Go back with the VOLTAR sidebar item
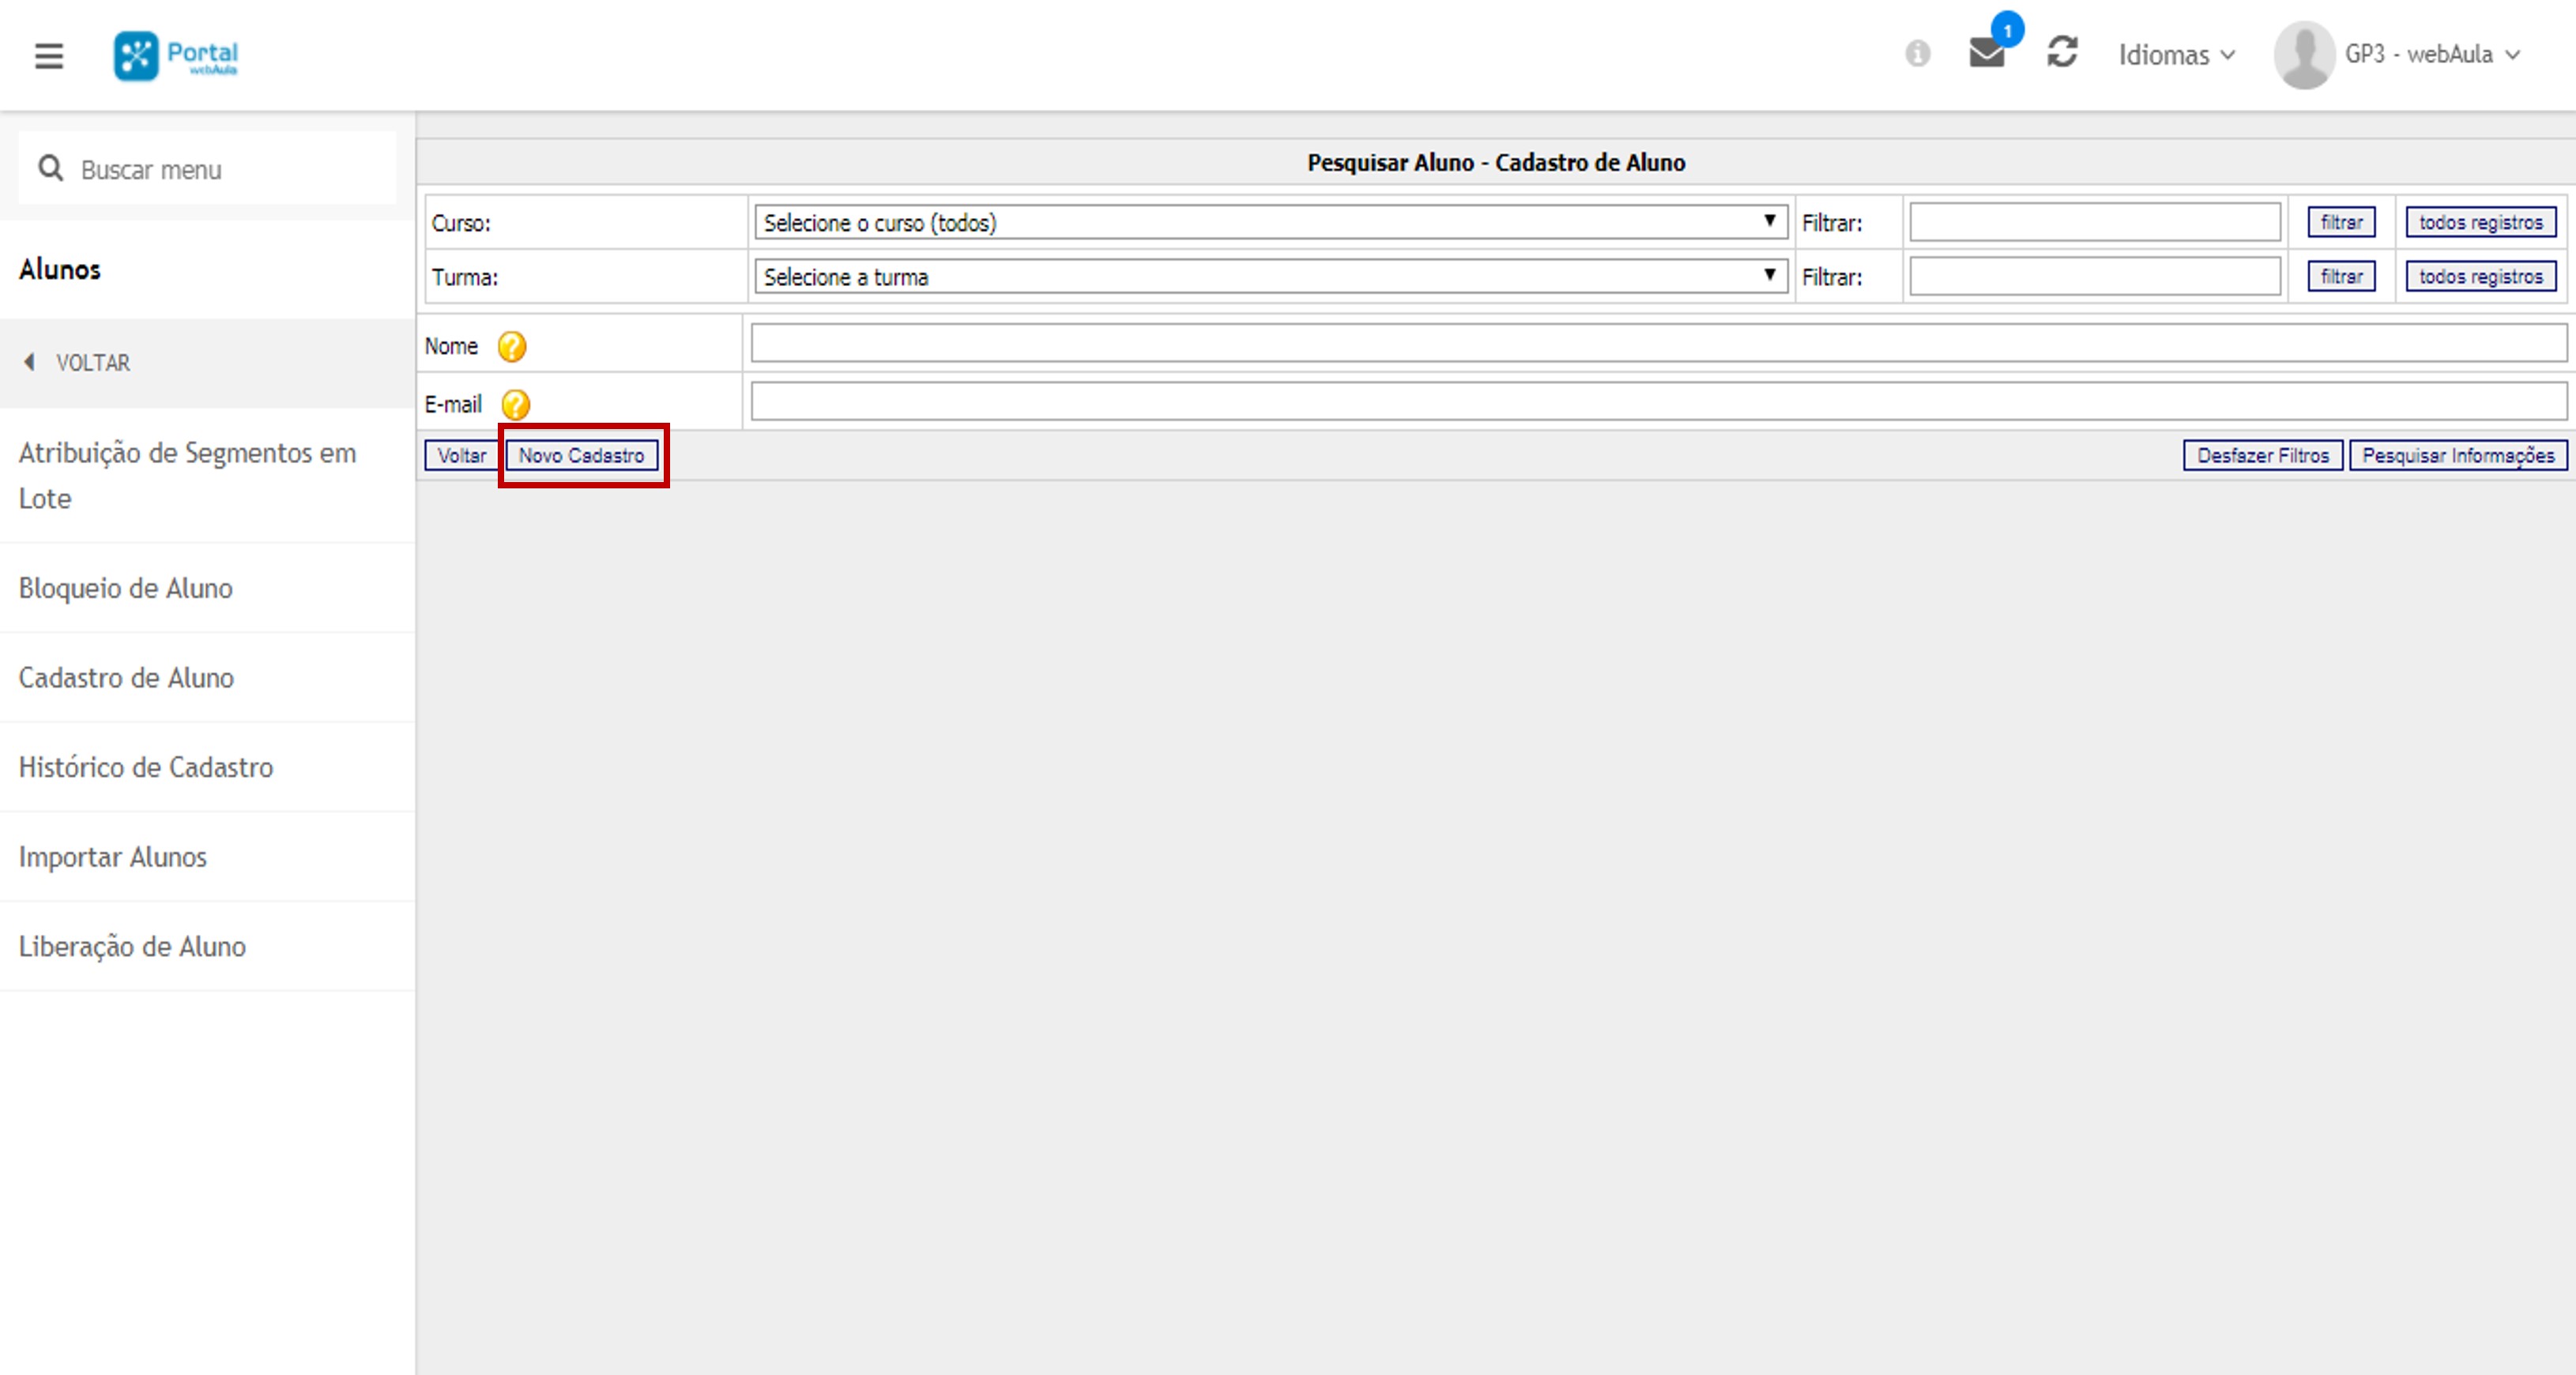 92,363
